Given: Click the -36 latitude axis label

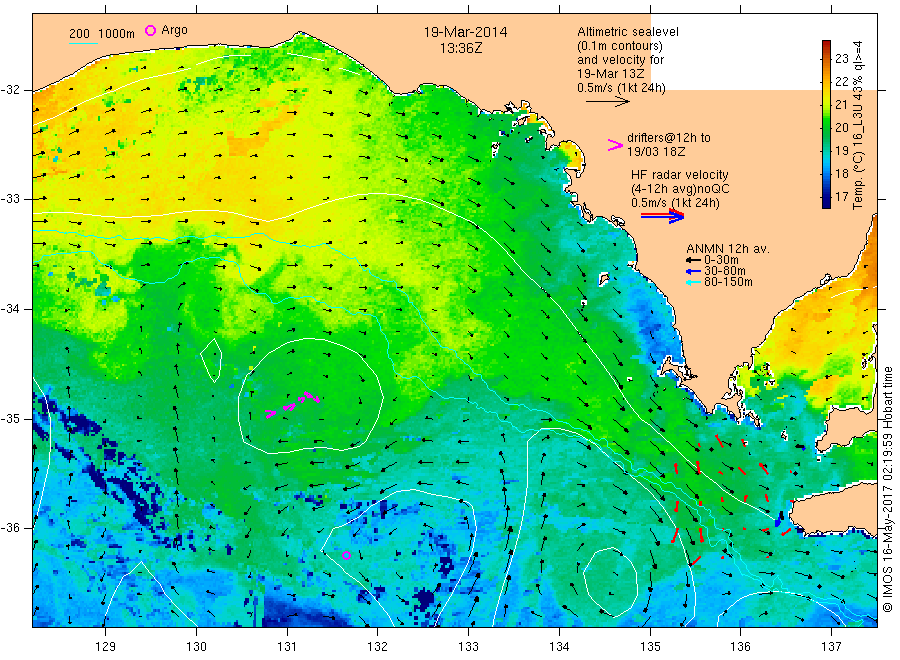Looking at the screenshot, I should 10,527.
